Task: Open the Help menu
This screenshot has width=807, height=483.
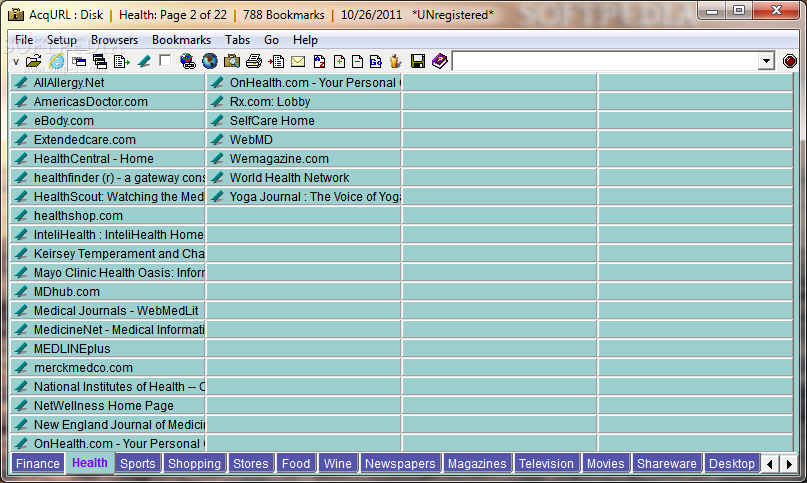Action: click(x=305, y=40)
